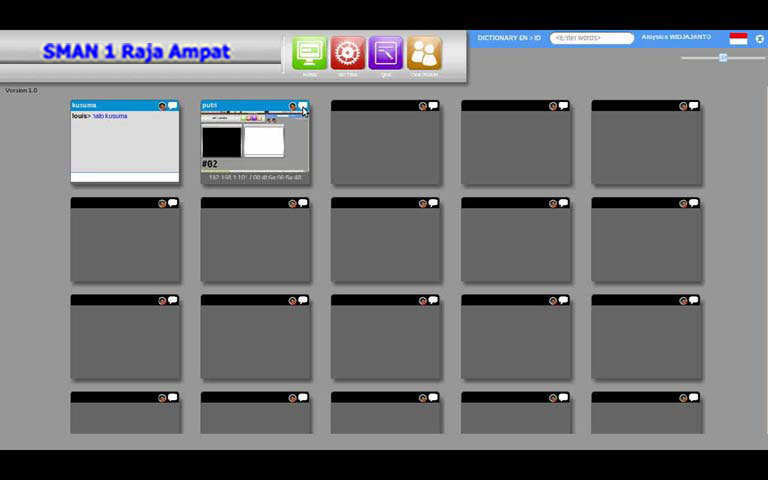Open the purple Quiz icon
The height and width of the screenshot is (480, 768).
tap(386, 53)
